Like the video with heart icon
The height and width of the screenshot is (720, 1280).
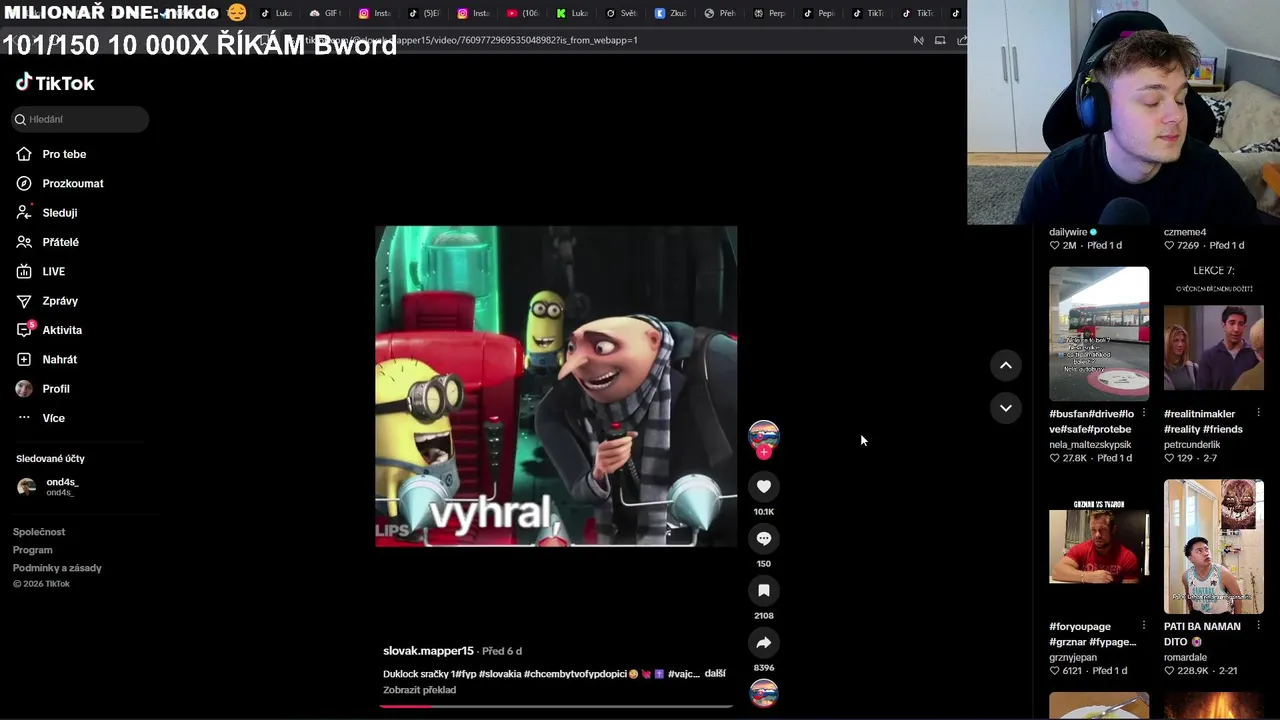(x=764, y=486)
